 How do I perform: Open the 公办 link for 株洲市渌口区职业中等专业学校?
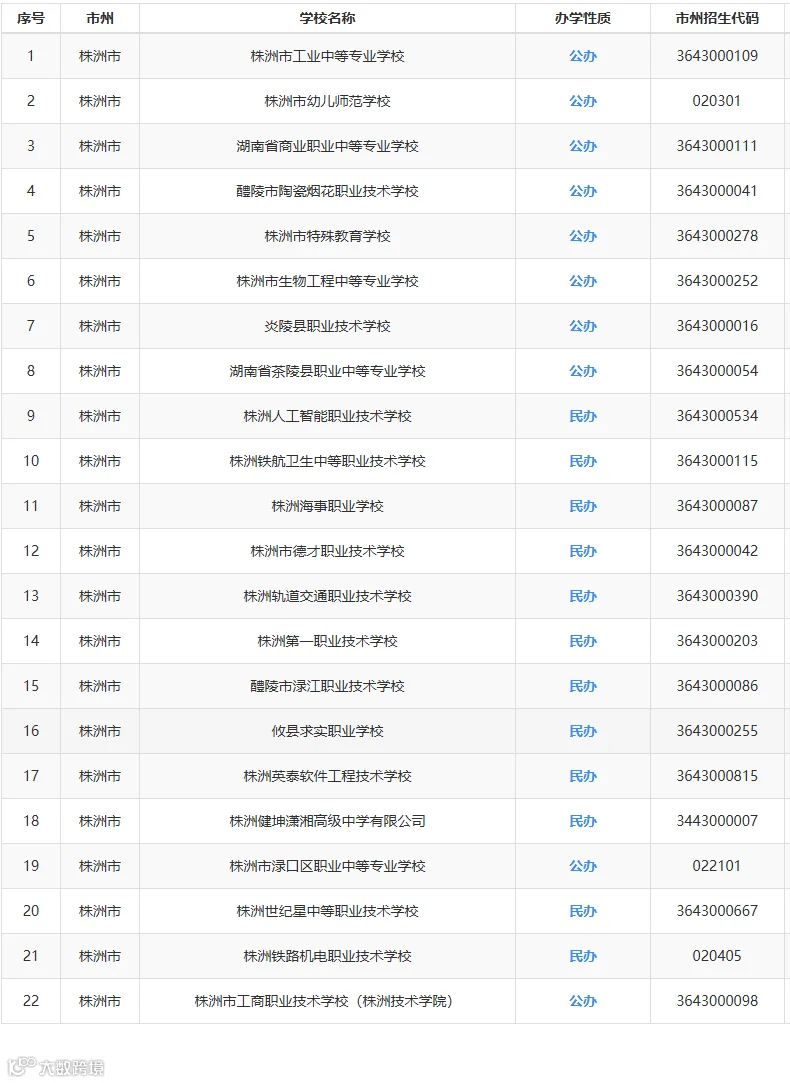coord(583,865)
